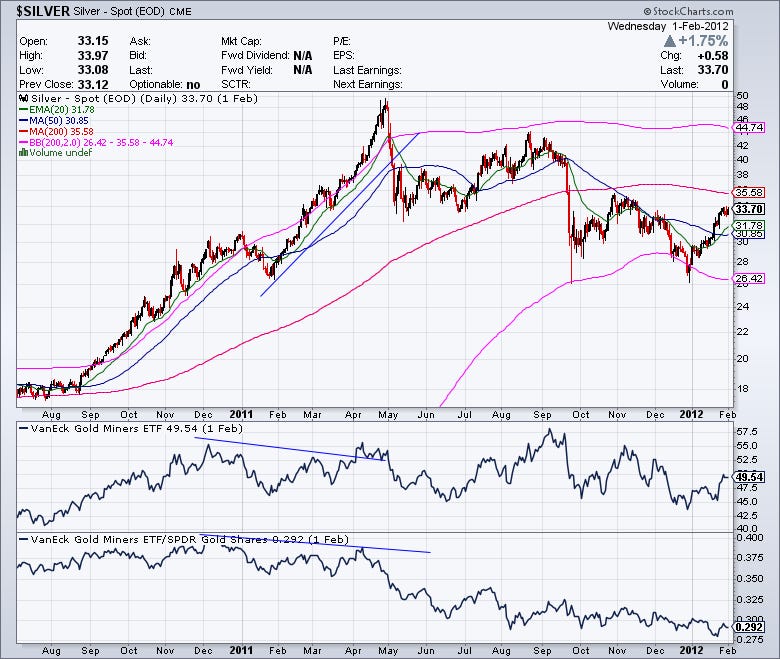Click the 35.58 MA(200) price tag
Screen dimensions: 780x659
tap(749, 192)
